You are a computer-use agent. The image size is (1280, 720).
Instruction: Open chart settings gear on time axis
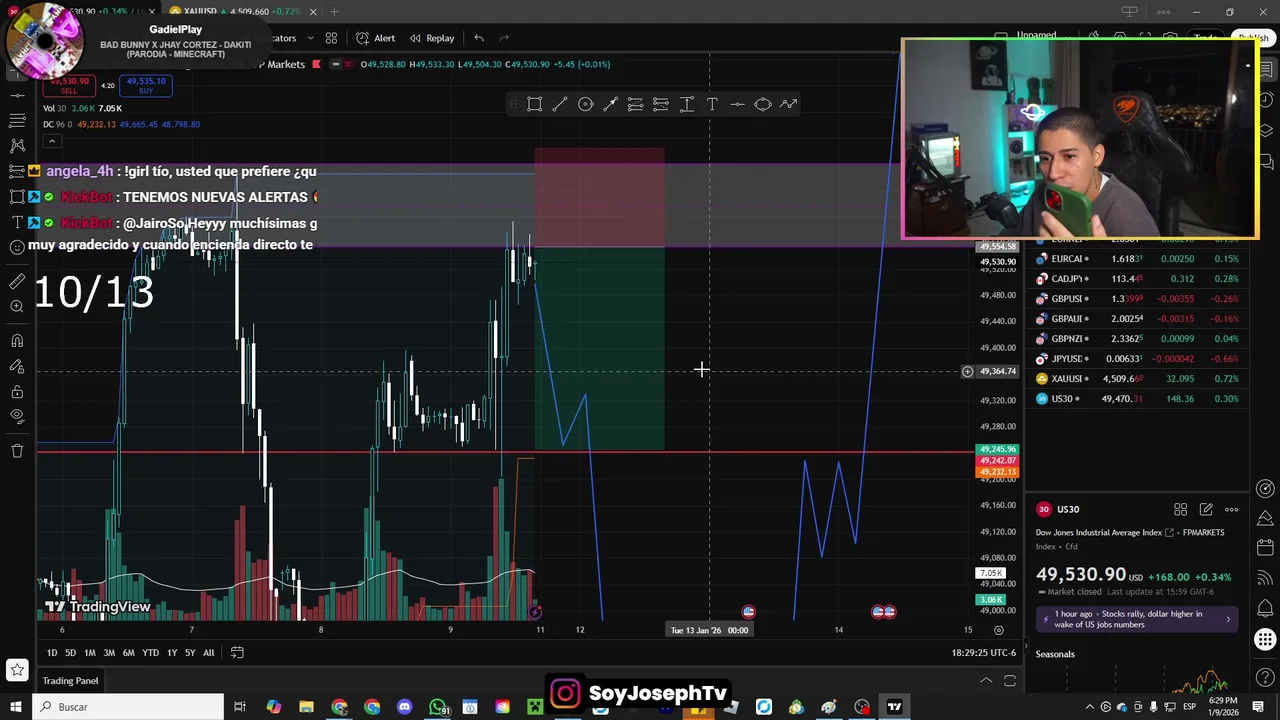pos(998,630)
